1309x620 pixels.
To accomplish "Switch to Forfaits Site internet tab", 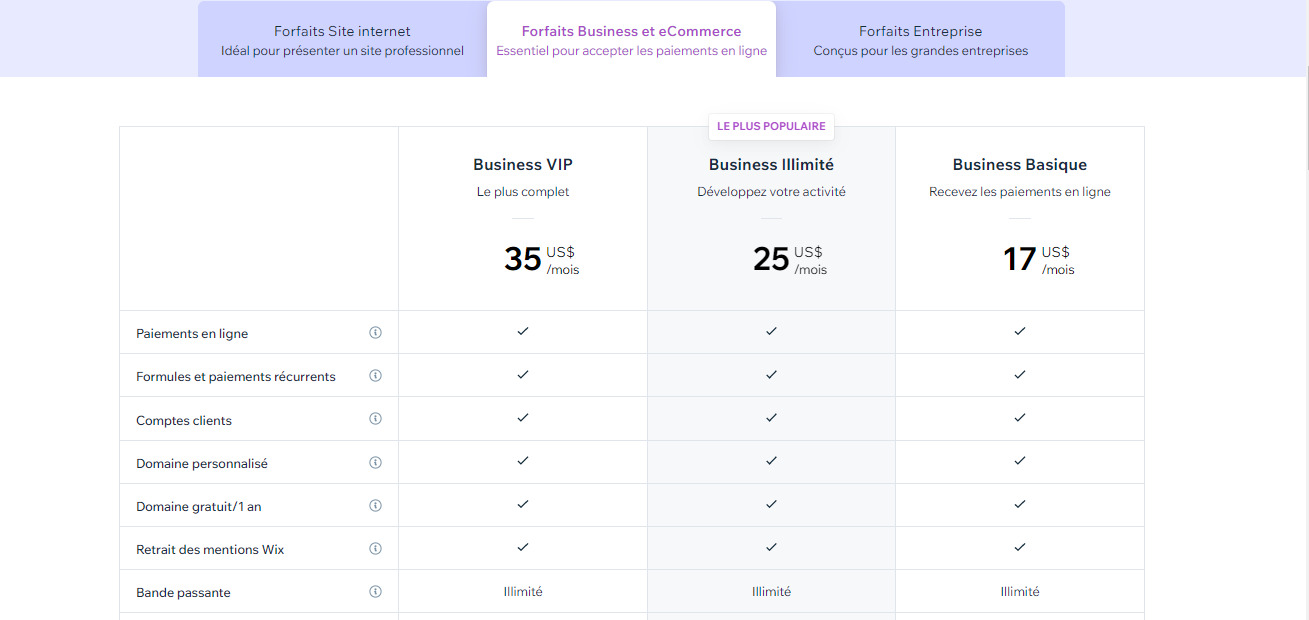I will tap(342, 40).
